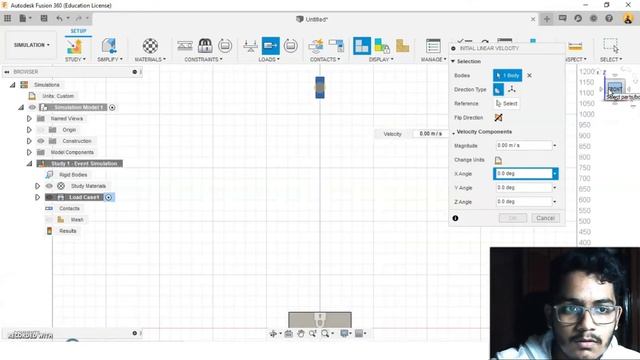Expand the Named Views tree node
Screen dimensions: 640x360
tap(29, 118)
